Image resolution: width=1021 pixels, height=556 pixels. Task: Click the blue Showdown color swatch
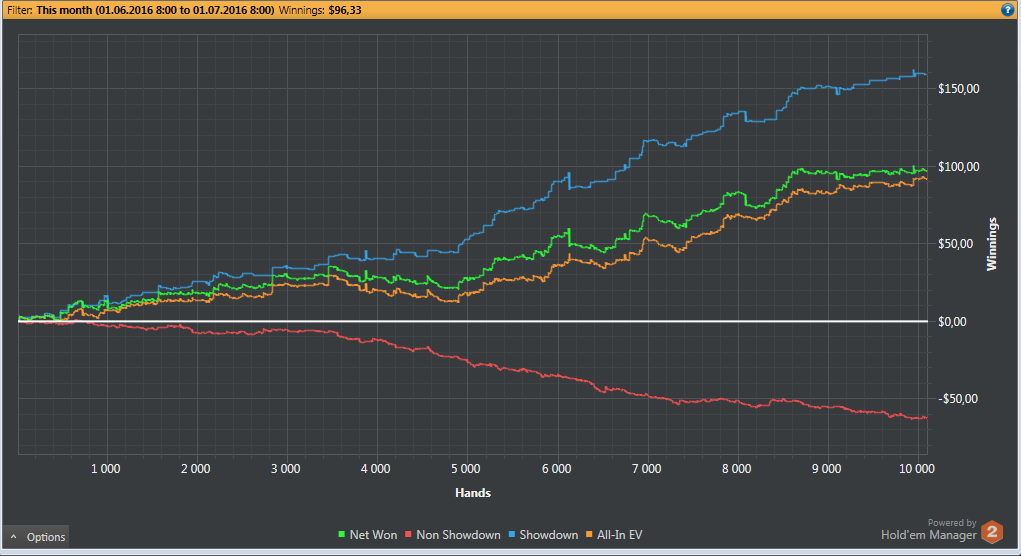(512, 535)
